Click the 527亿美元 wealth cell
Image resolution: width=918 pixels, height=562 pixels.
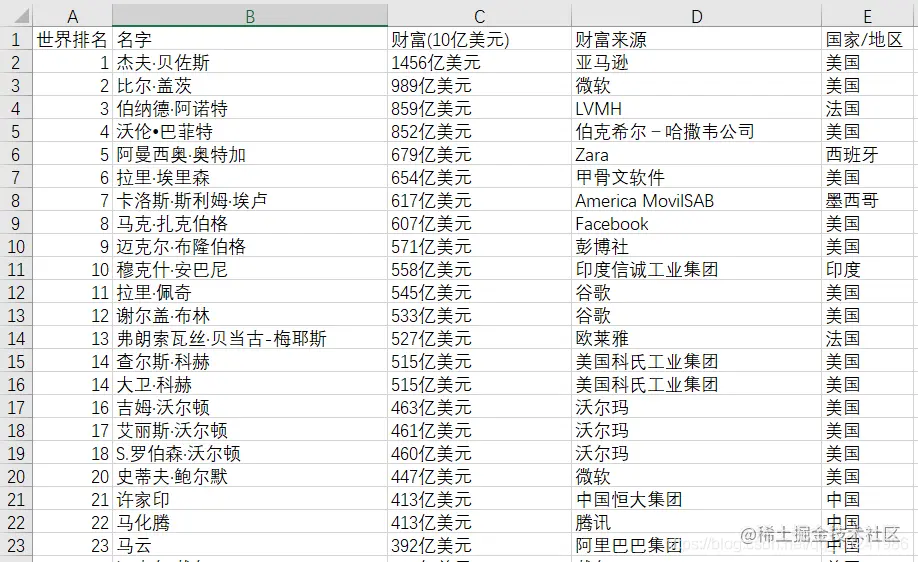click(x=479, y=338)
